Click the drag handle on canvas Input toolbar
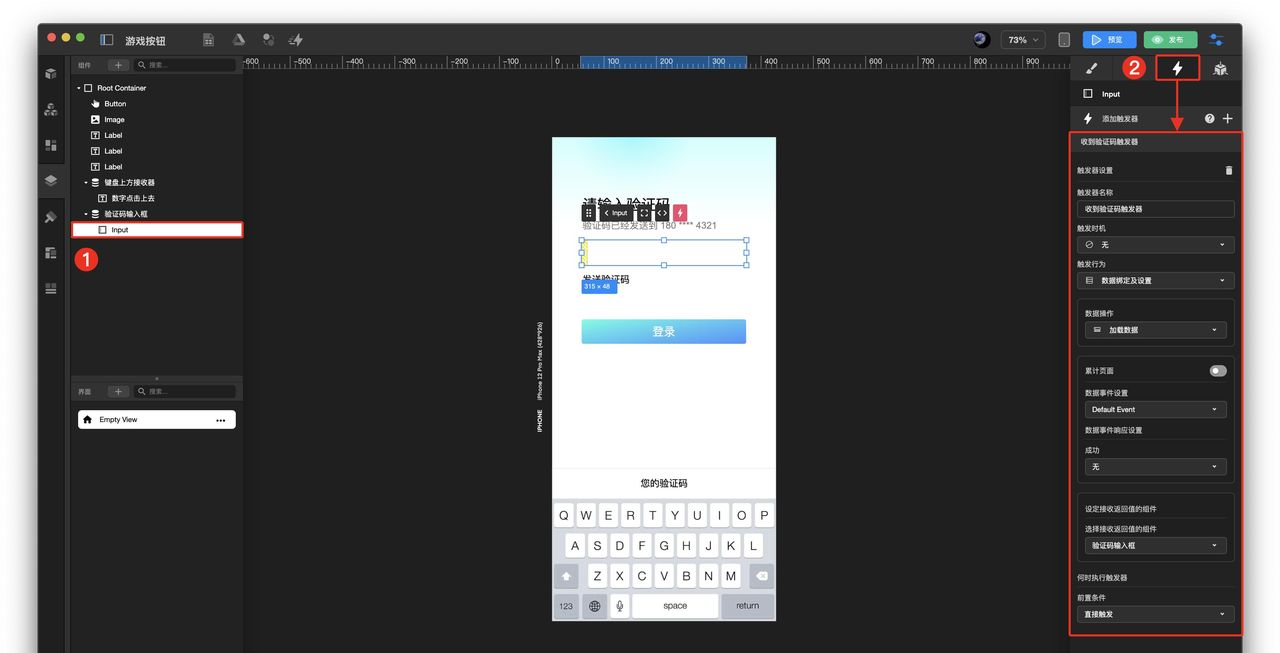Image resolution: width=1280 pixels, height=653 pixels. (589, 213)
